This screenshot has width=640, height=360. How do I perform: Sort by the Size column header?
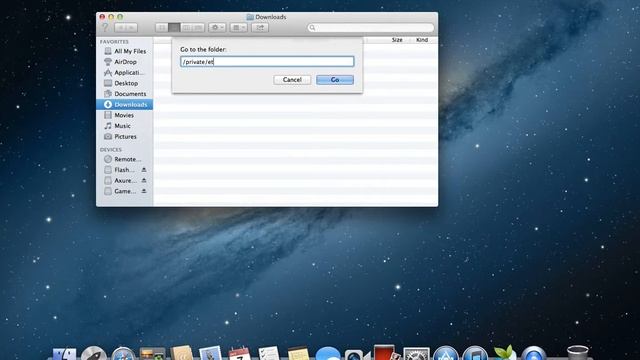point(397,40)
